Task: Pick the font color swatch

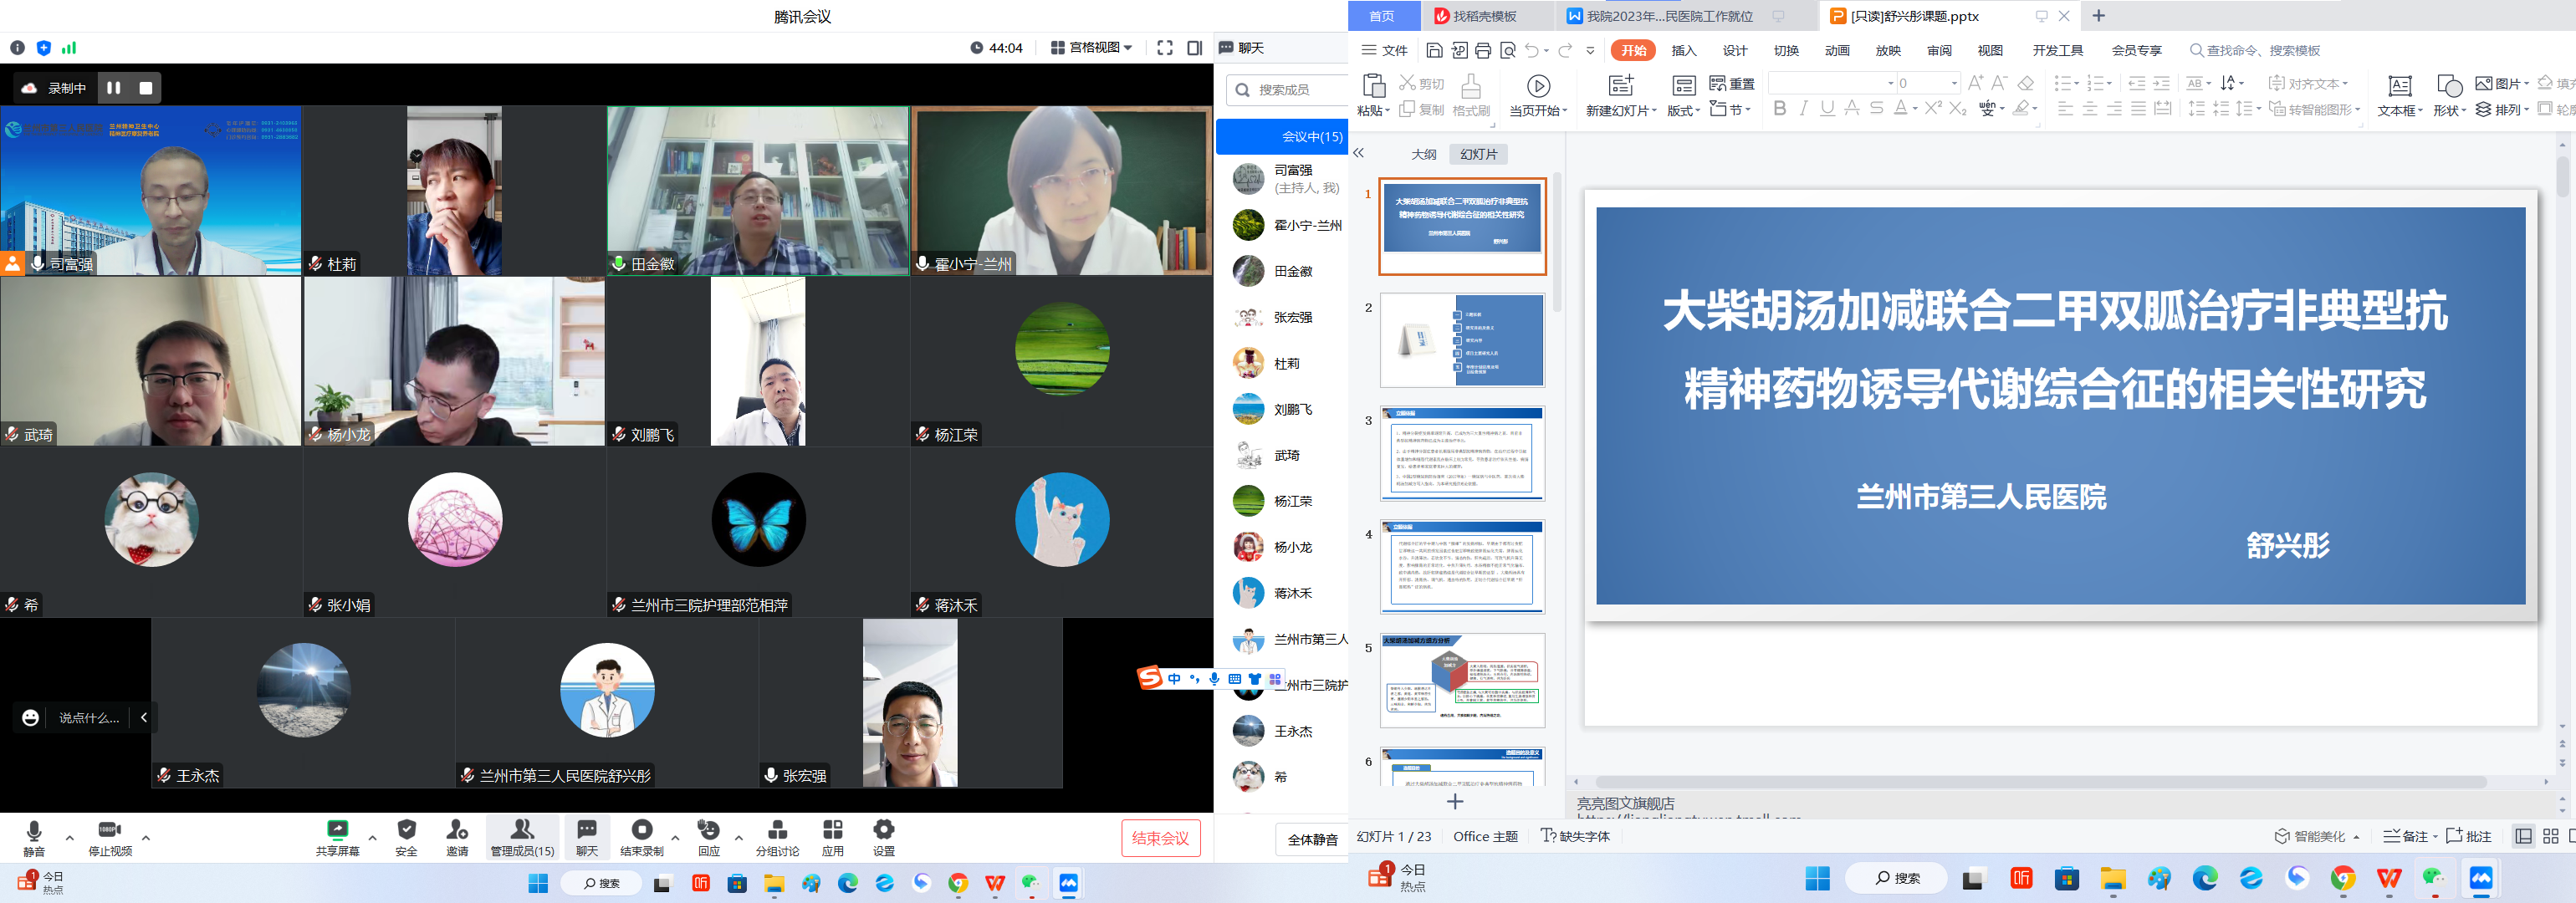Action: point(1903,110)
